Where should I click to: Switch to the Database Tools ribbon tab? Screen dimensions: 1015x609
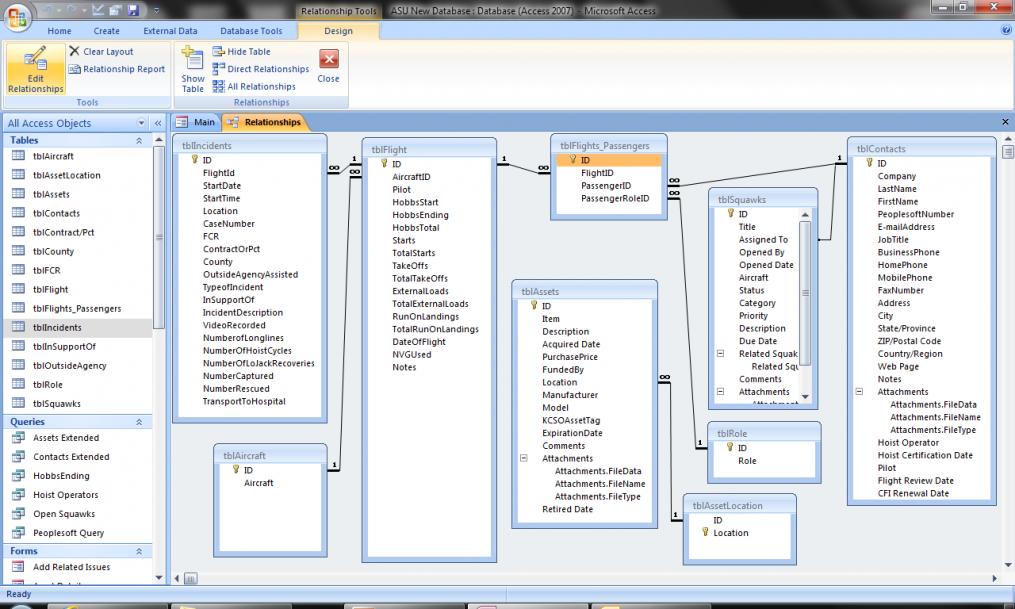point(251,31)
